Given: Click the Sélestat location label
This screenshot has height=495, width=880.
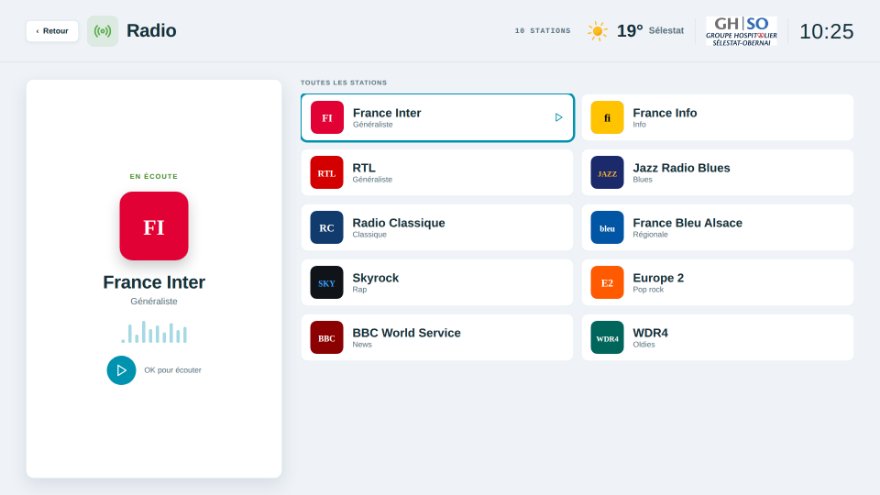Looking at the screenshot, I should click(666, 31).
